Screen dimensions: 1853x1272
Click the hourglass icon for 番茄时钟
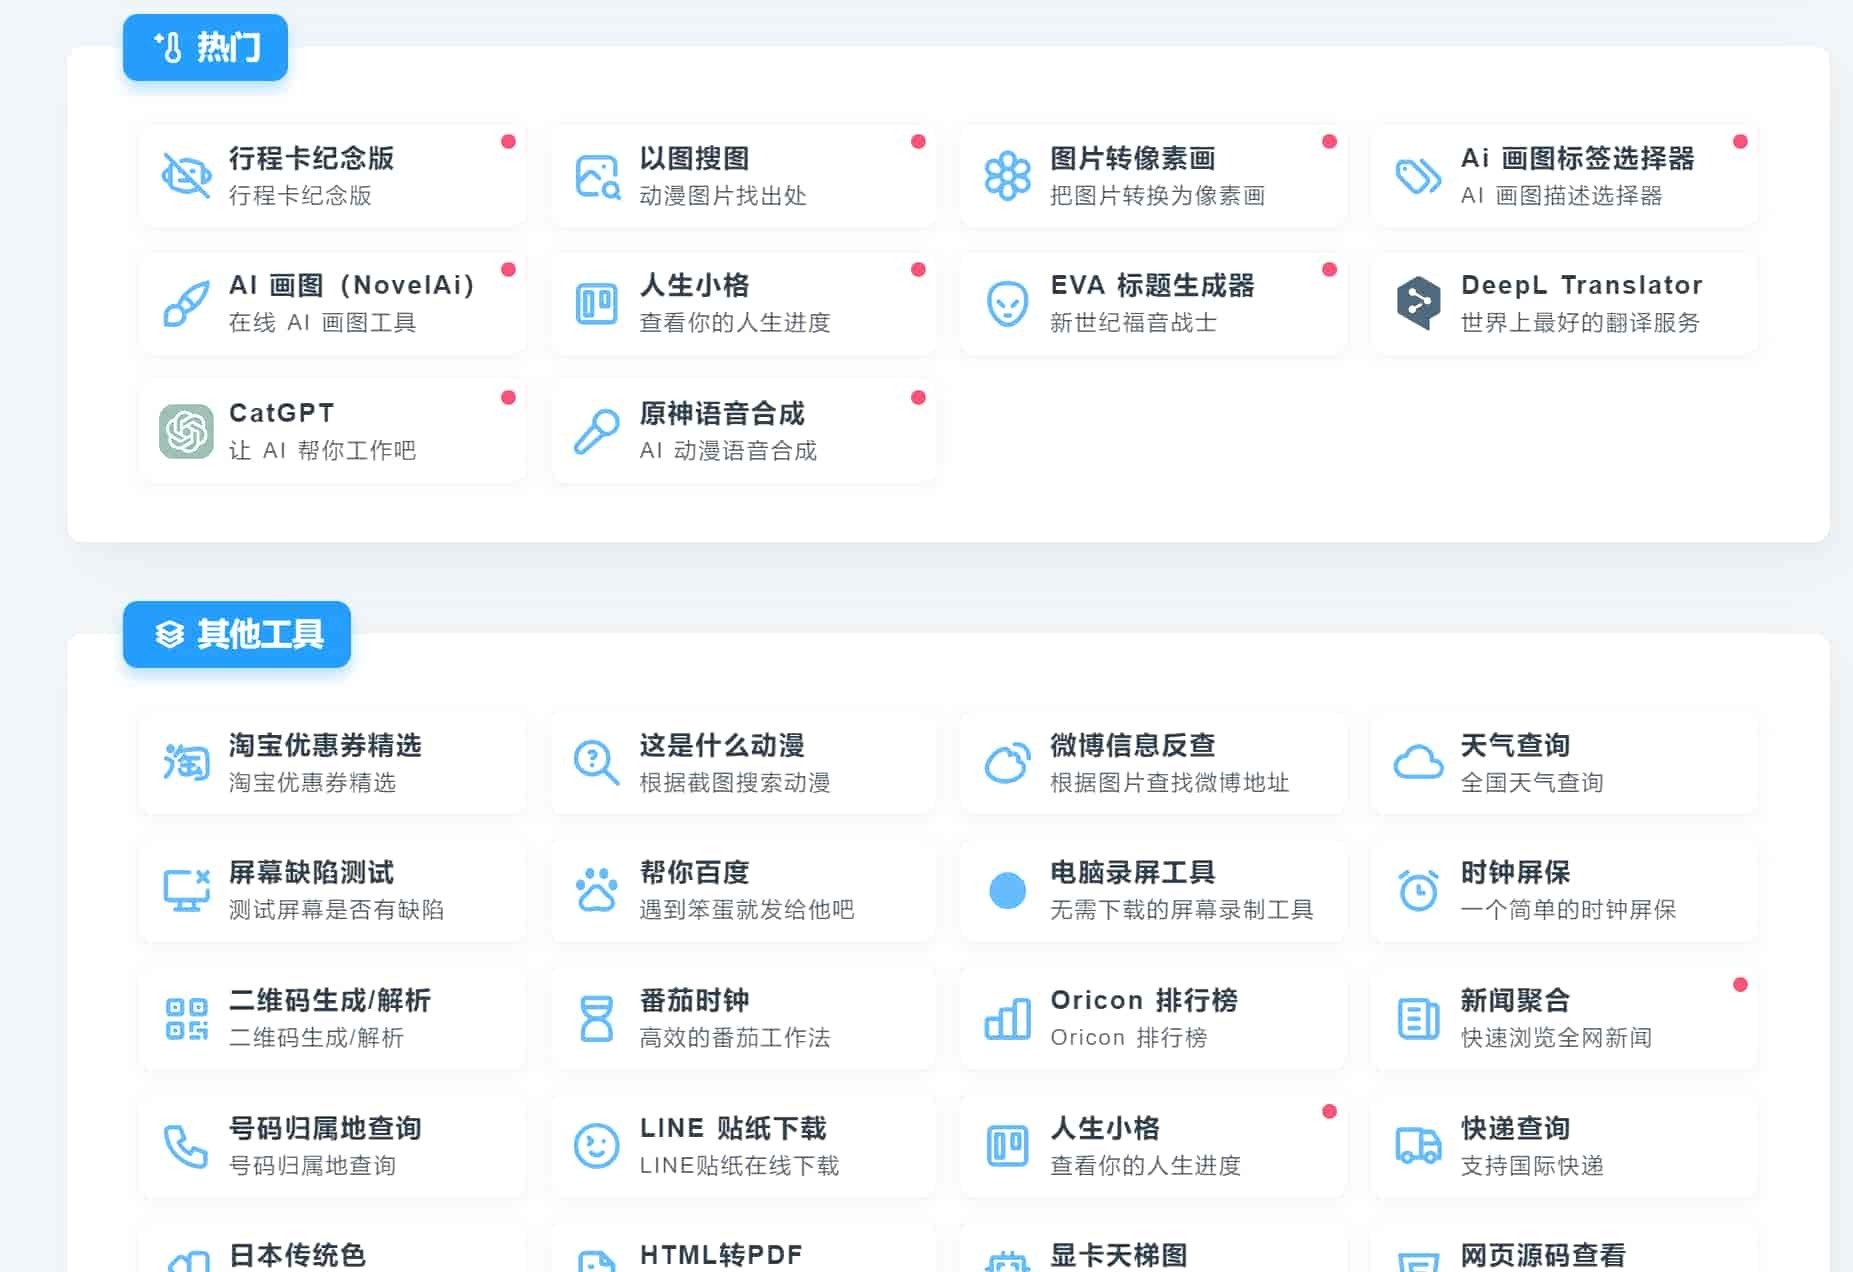click(597, 1018)
